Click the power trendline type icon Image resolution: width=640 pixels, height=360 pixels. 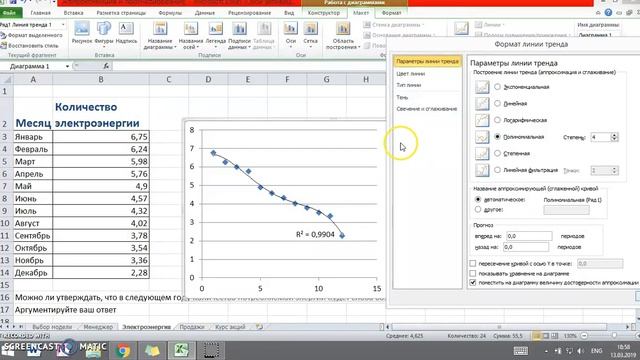482,153
